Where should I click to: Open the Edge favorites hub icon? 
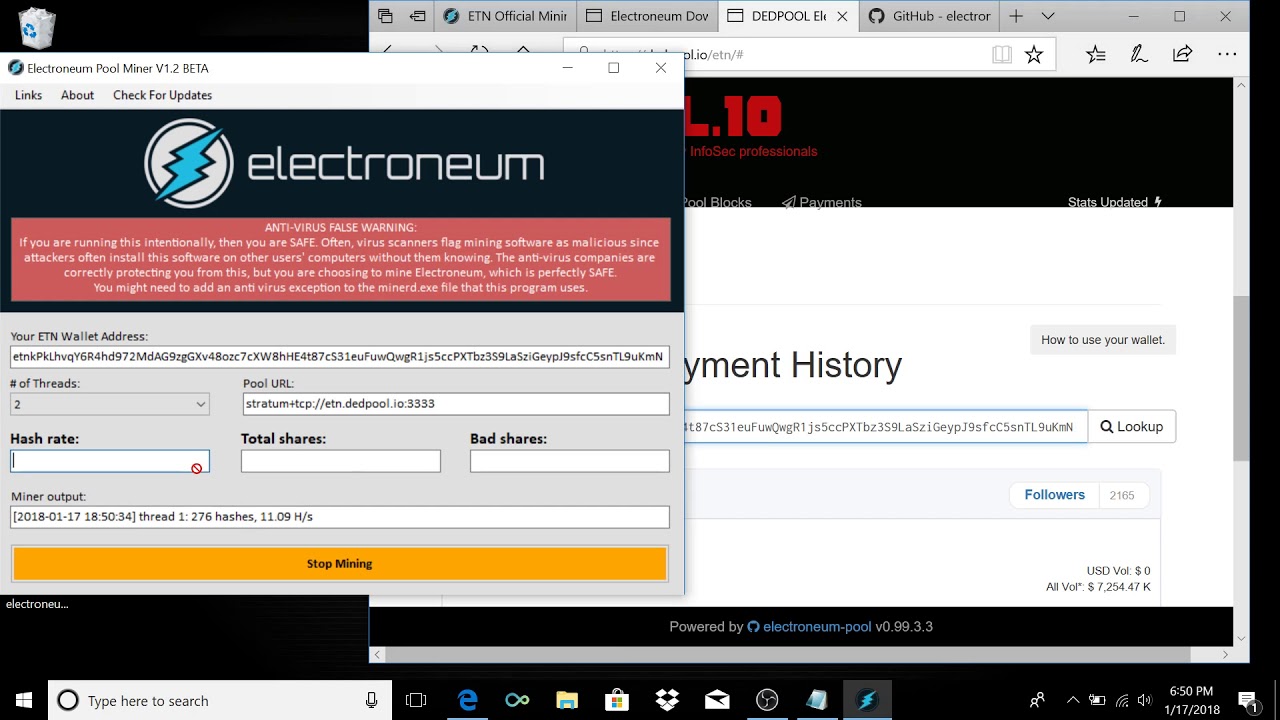(1096, 54)
